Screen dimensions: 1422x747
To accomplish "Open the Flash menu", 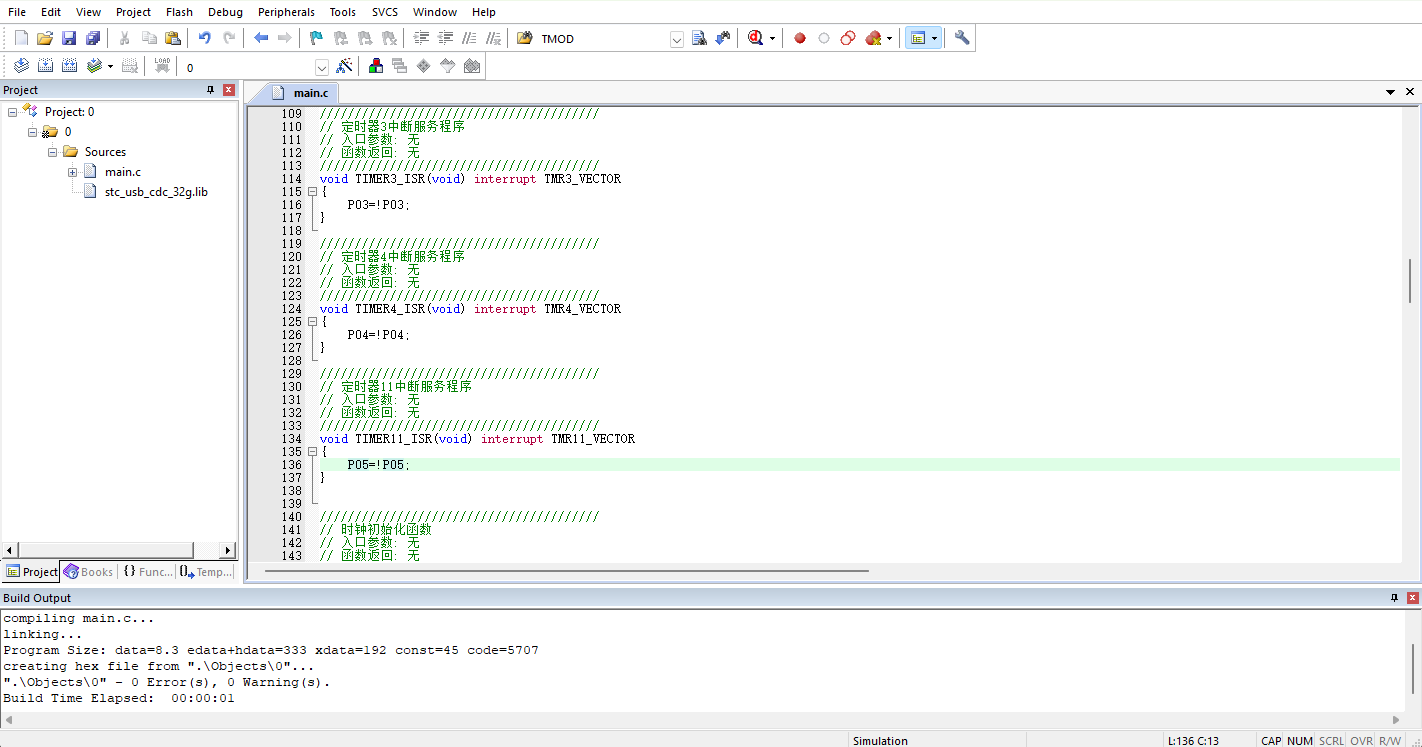I will click(179, 12).
